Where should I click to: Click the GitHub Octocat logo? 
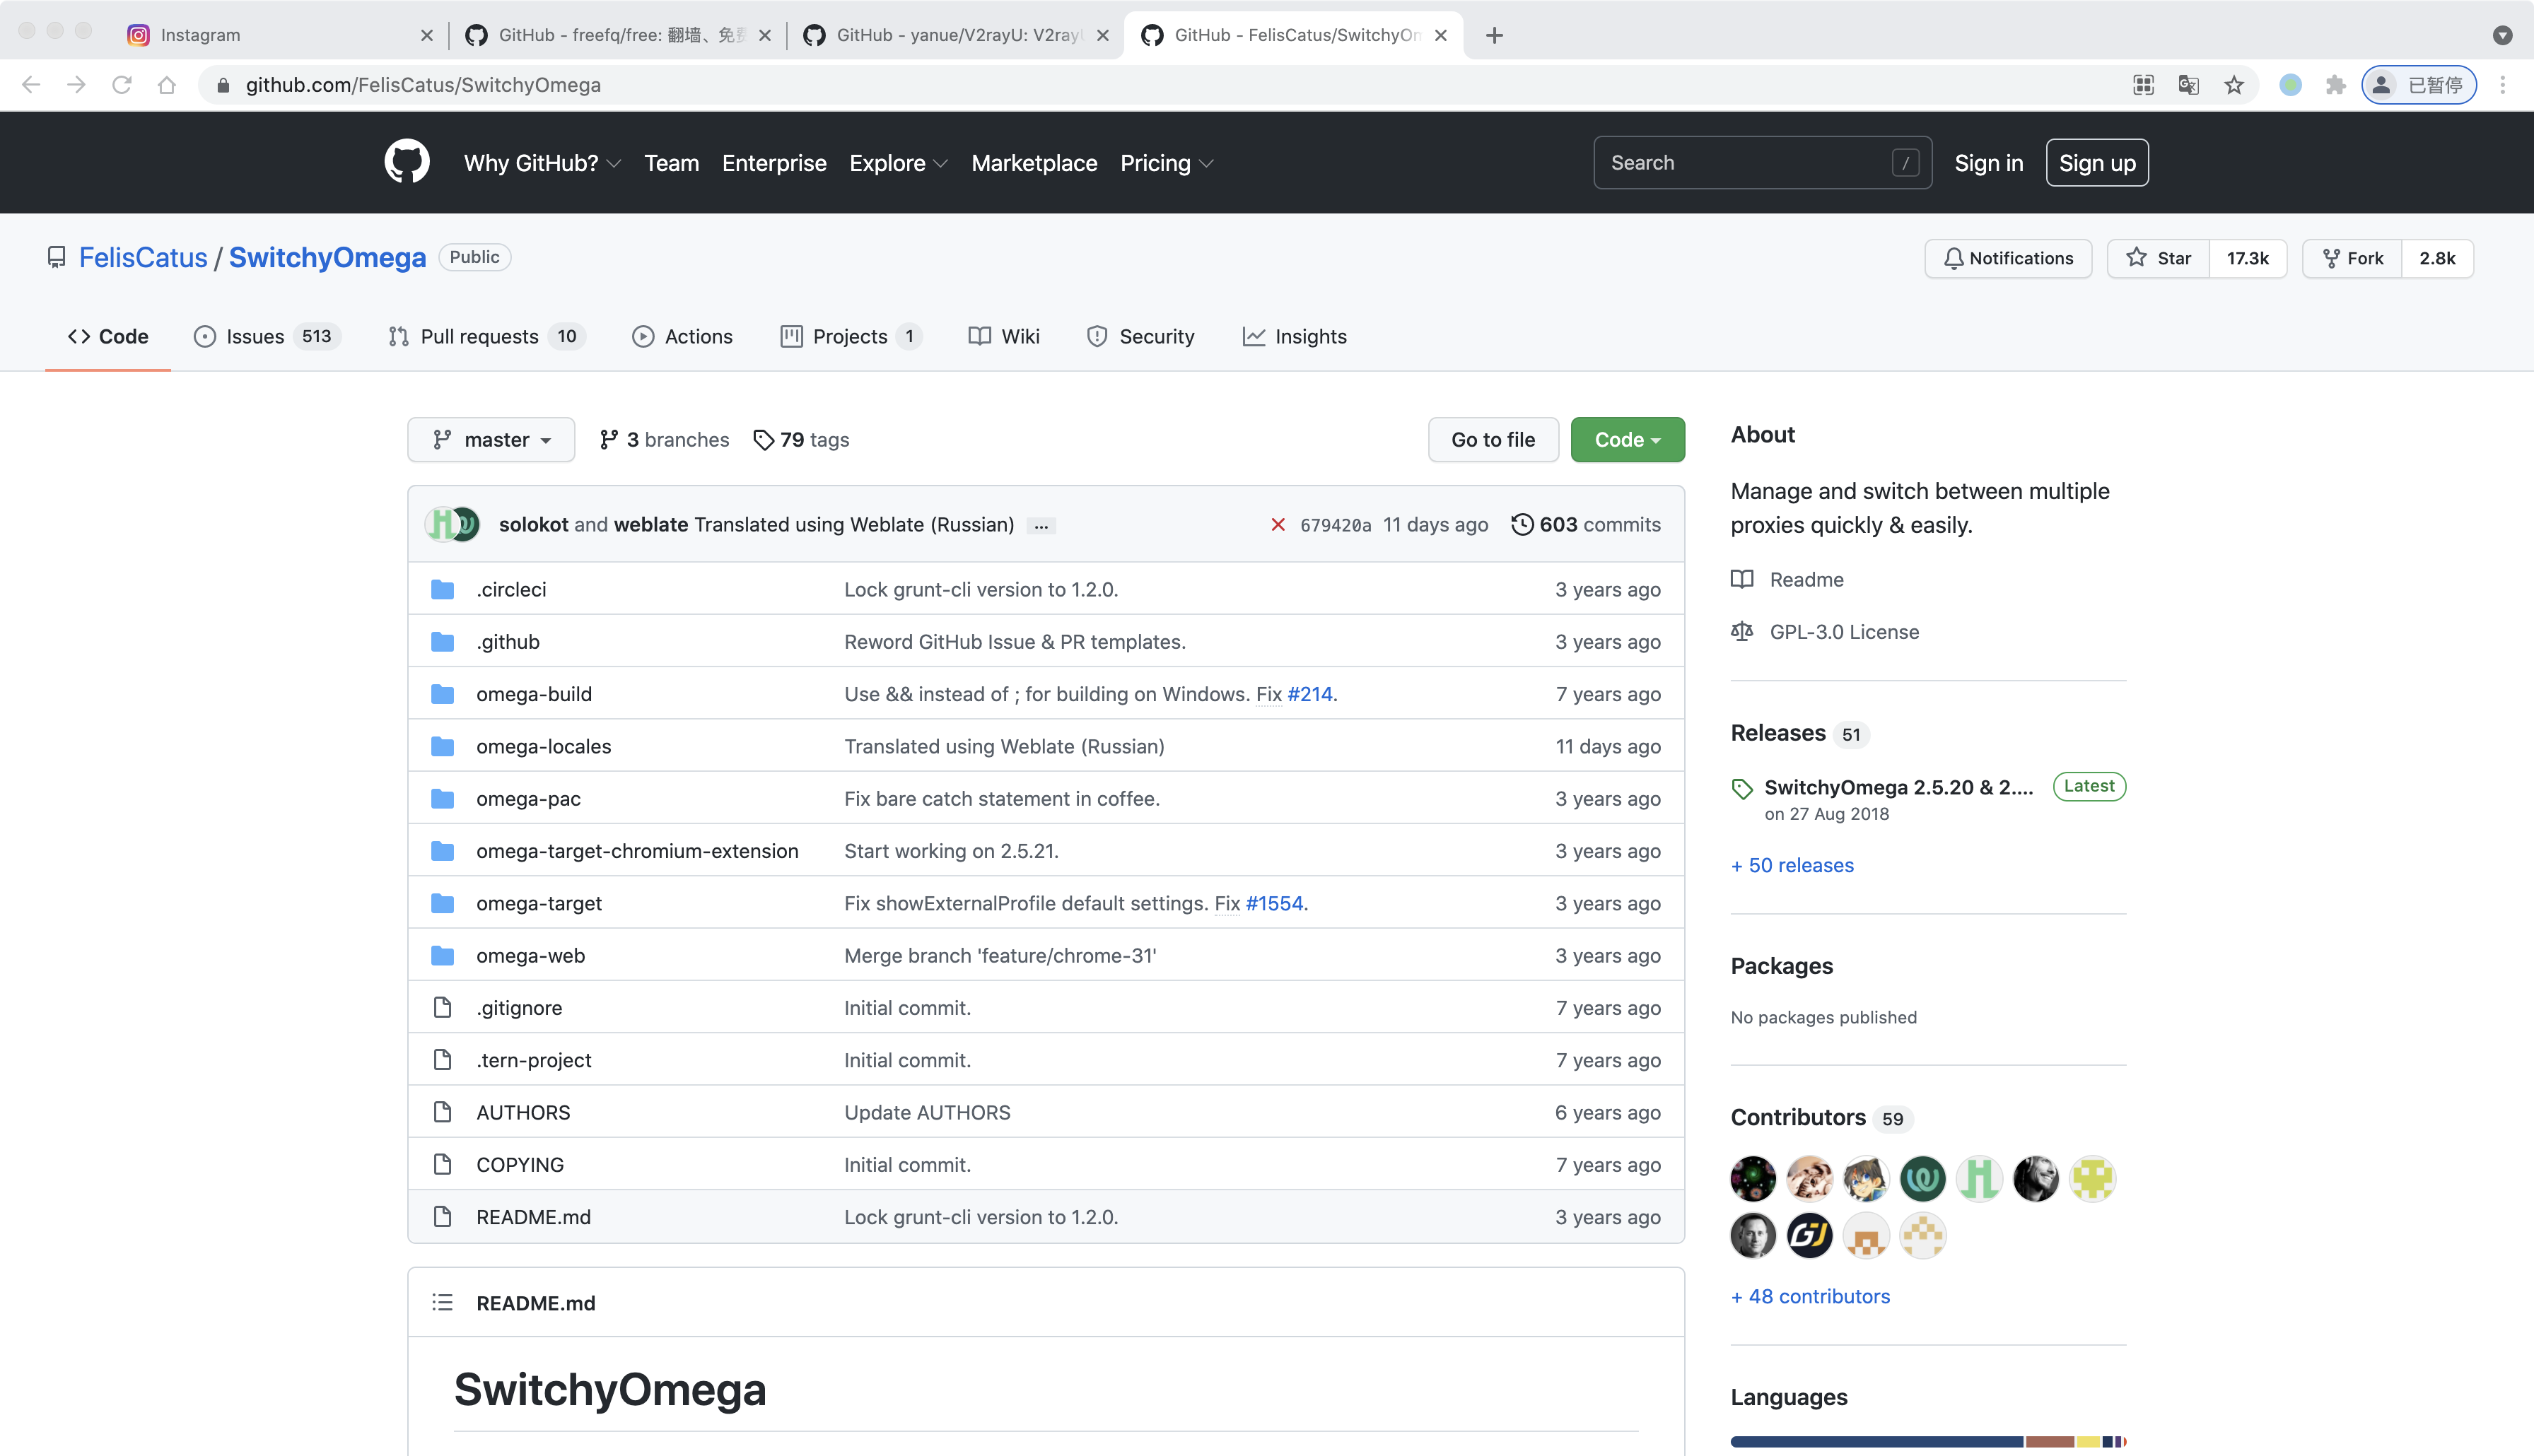tap(407, 162)
